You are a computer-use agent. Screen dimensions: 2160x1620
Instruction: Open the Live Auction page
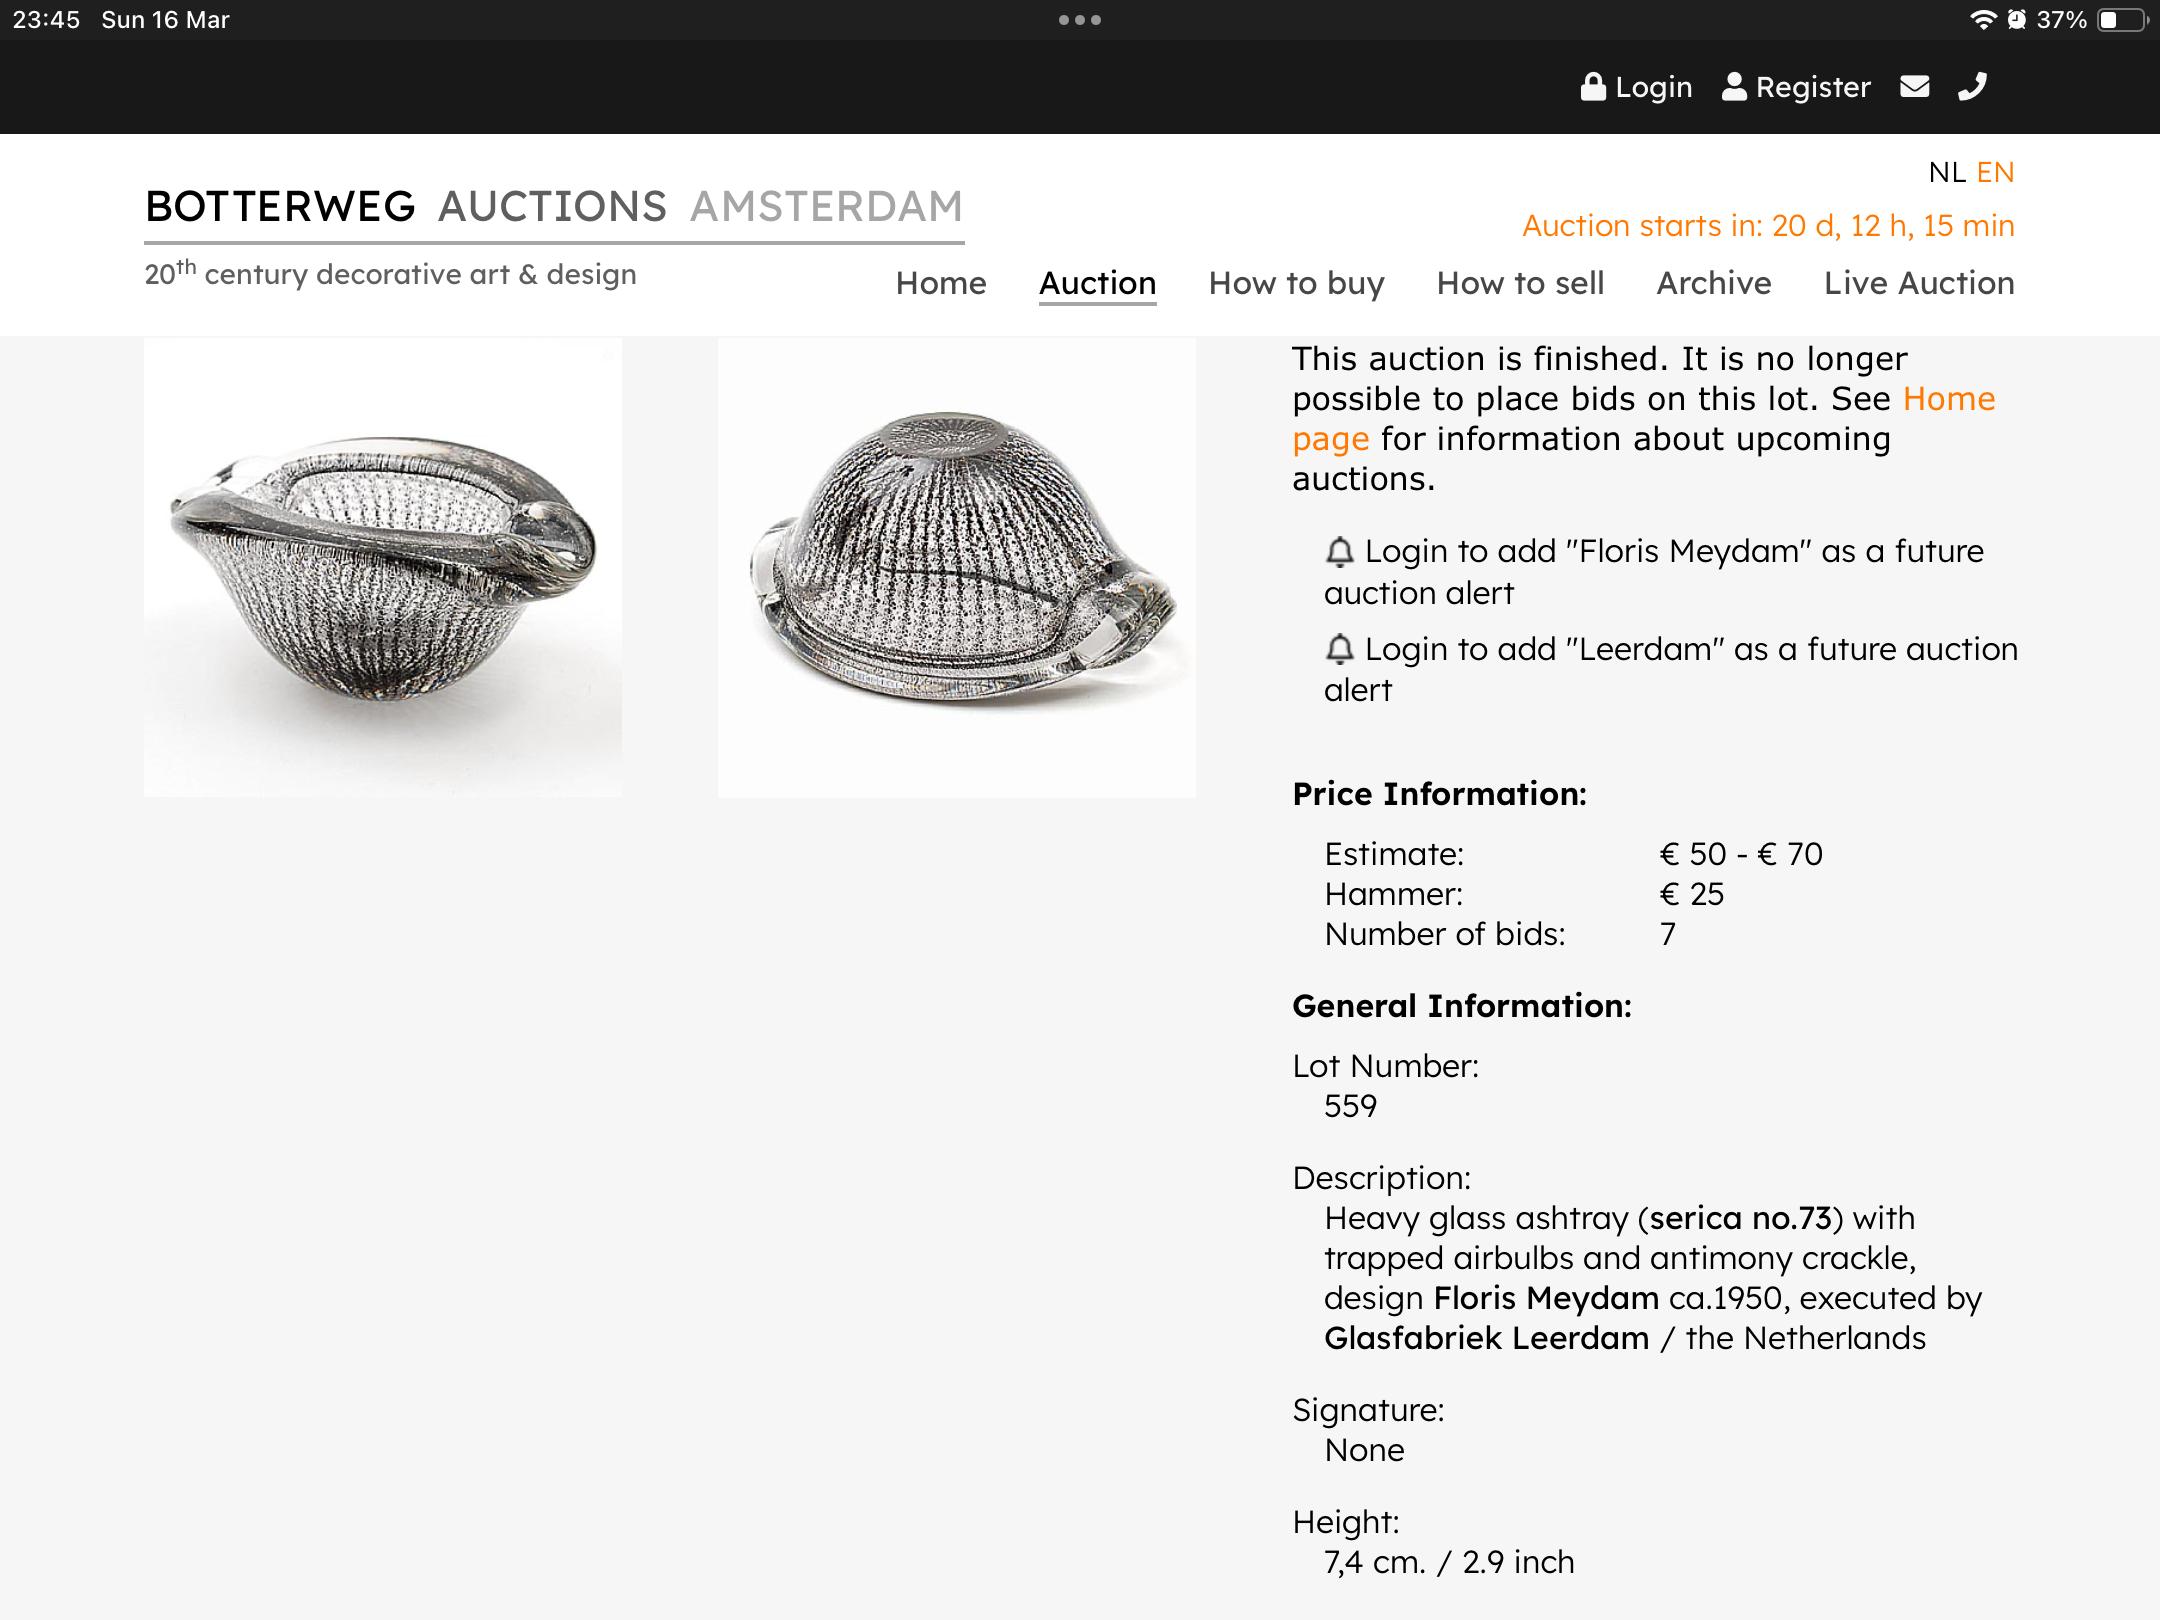click(x=1918, y=284)
